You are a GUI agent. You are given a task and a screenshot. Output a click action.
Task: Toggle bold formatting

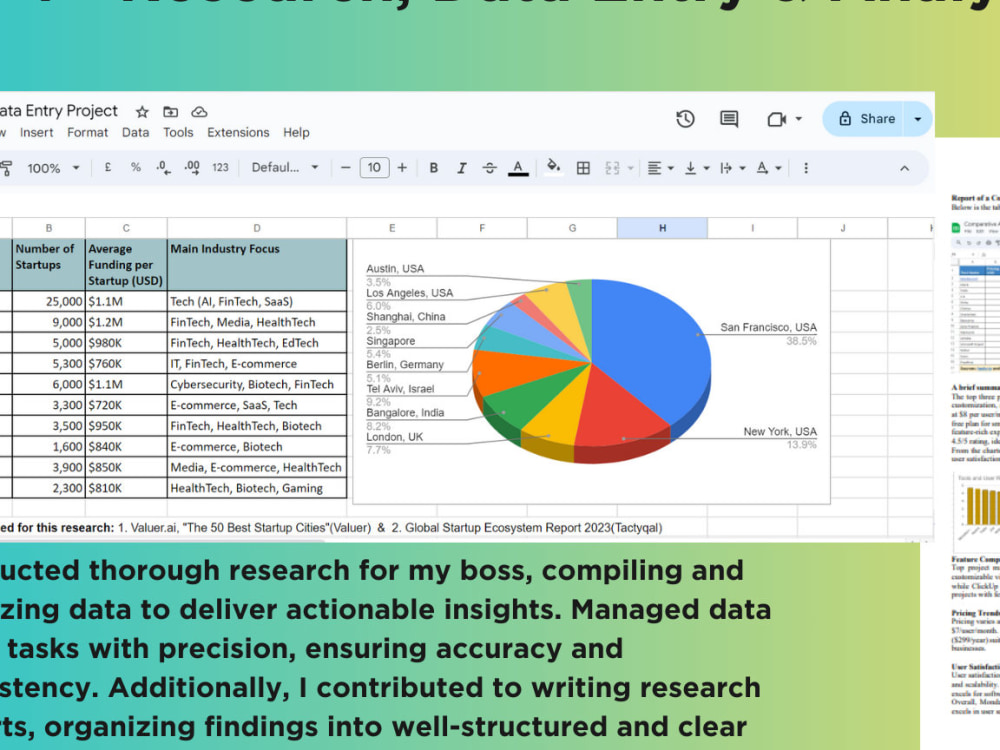tap(434, 168)
